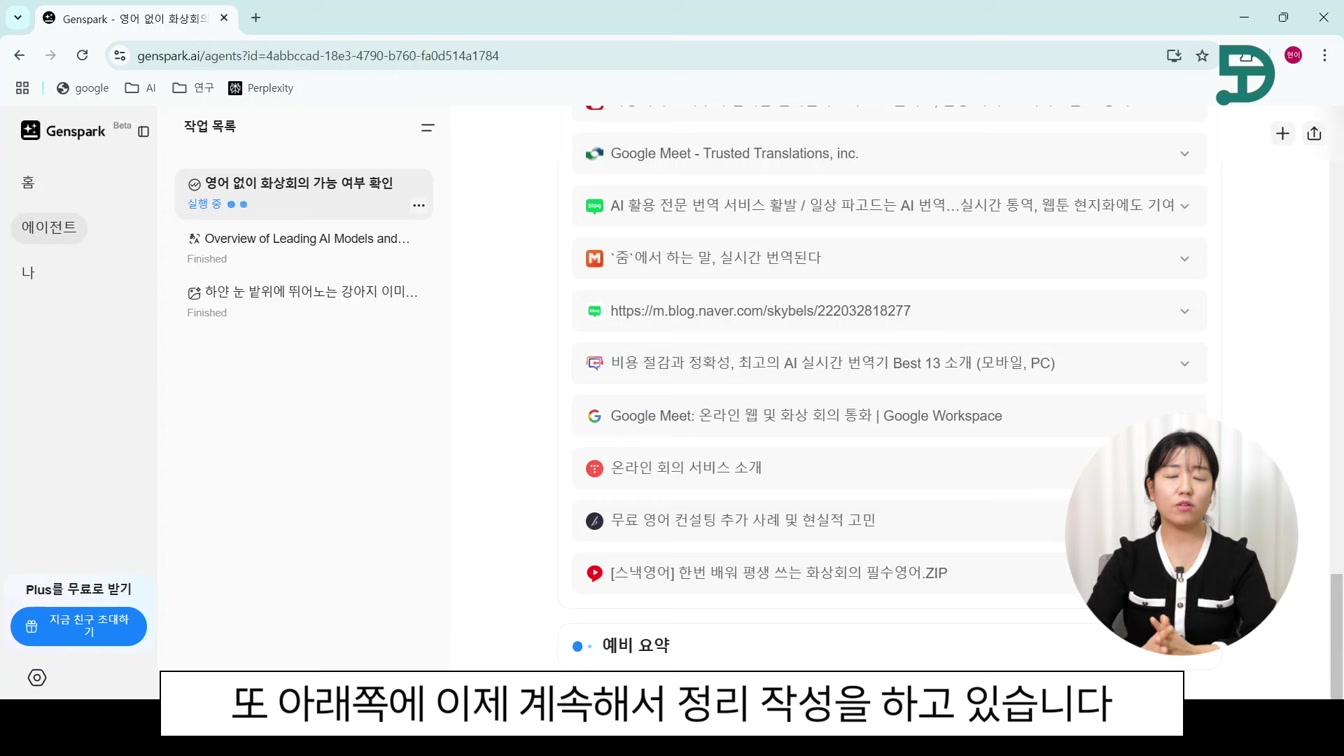Open the google bookmark

click(x=82, y=88)
